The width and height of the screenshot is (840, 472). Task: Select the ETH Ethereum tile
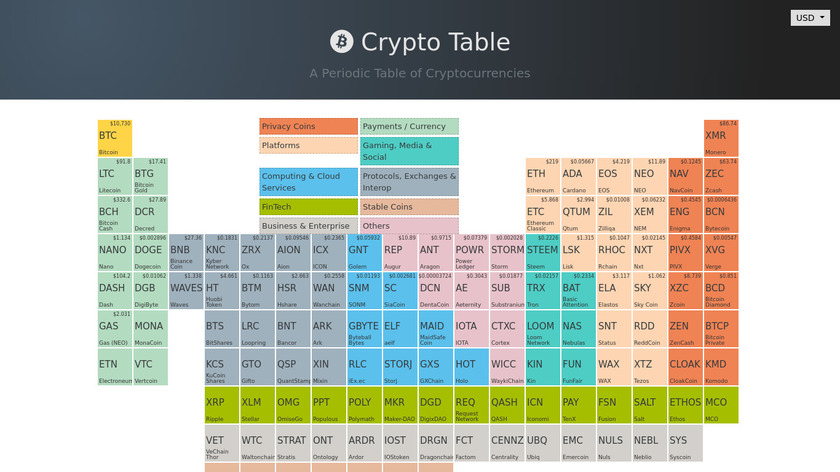pos(543,176)
